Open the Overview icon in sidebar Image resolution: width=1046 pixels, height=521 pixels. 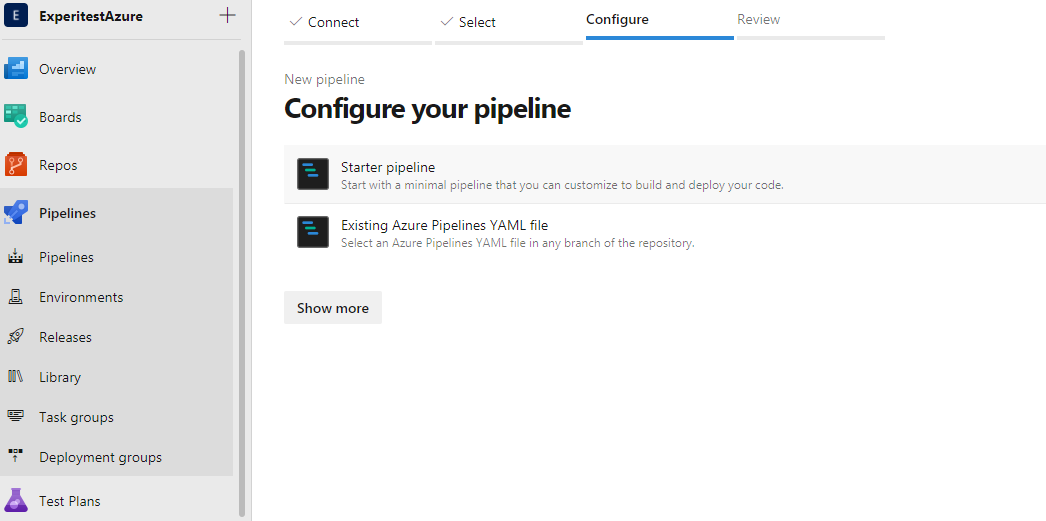[16, 69]
